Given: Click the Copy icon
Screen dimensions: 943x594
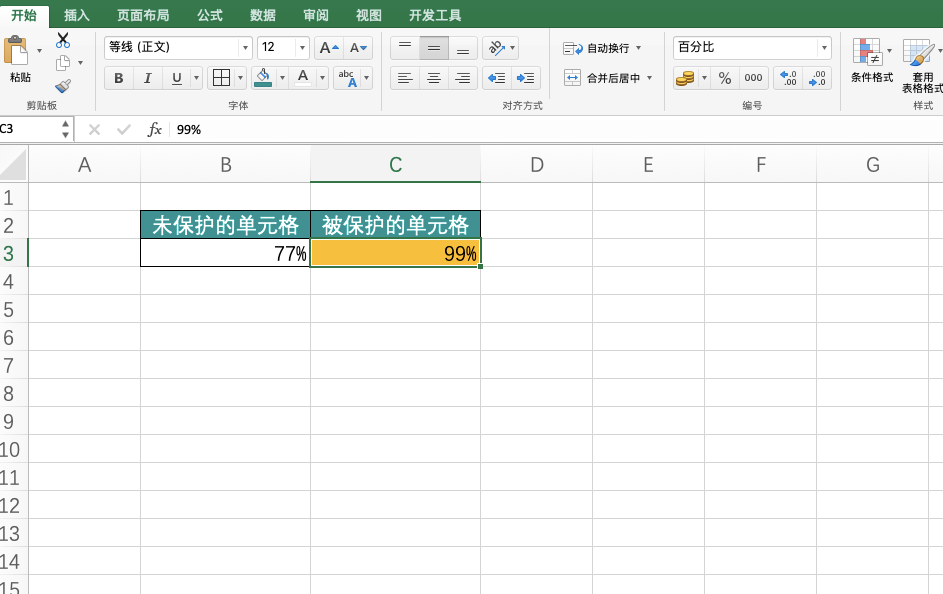Looking at the screenshot, I should pos(63,63).
